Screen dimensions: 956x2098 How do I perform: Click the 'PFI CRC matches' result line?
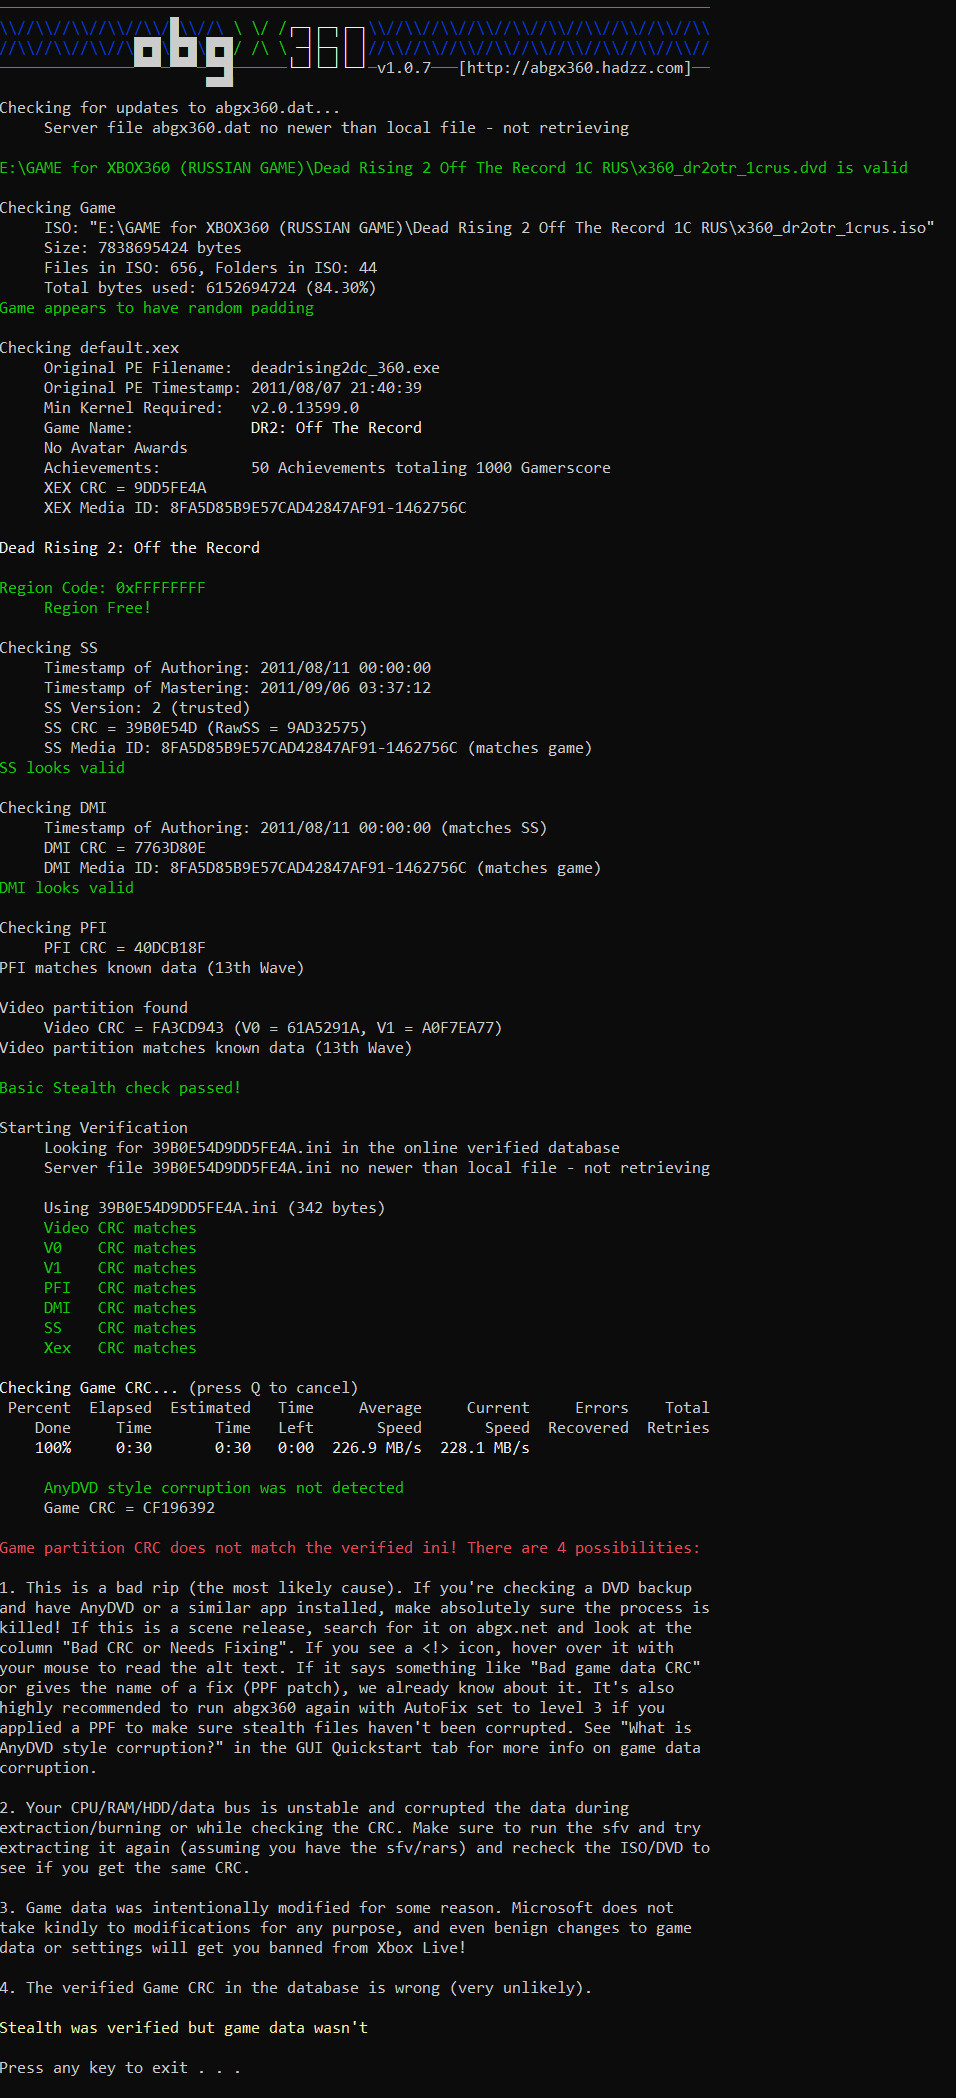120,1288
